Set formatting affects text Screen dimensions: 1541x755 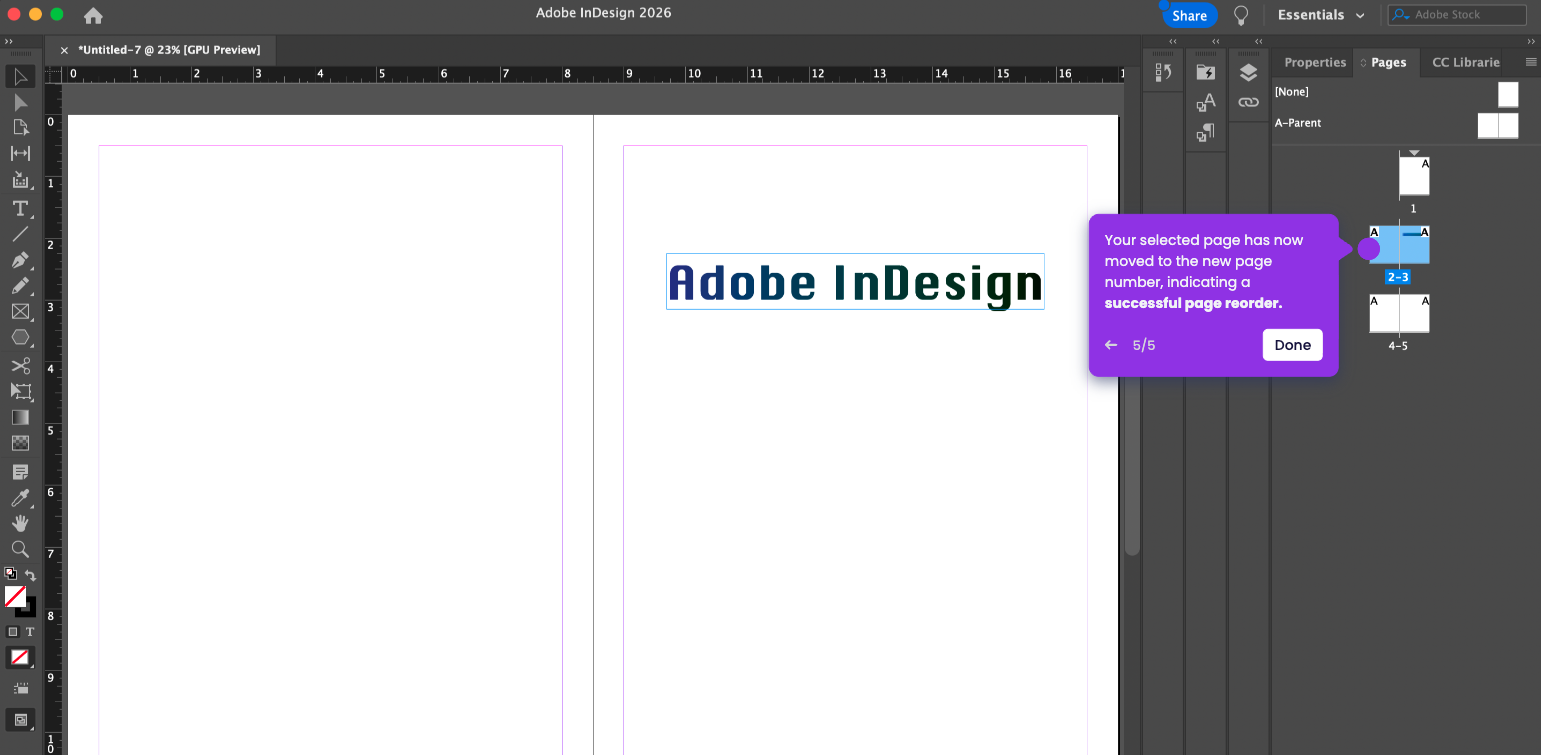(30, 632)
